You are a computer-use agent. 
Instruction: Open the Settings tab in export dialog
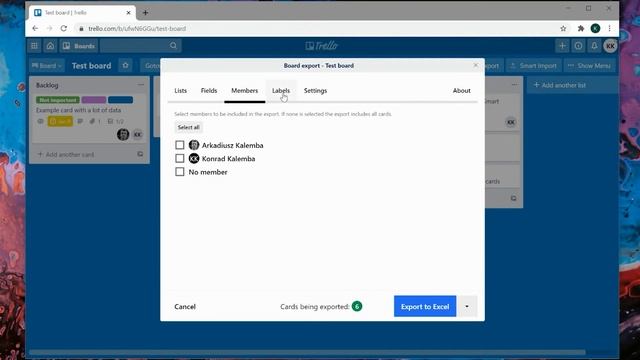[315, 91]
